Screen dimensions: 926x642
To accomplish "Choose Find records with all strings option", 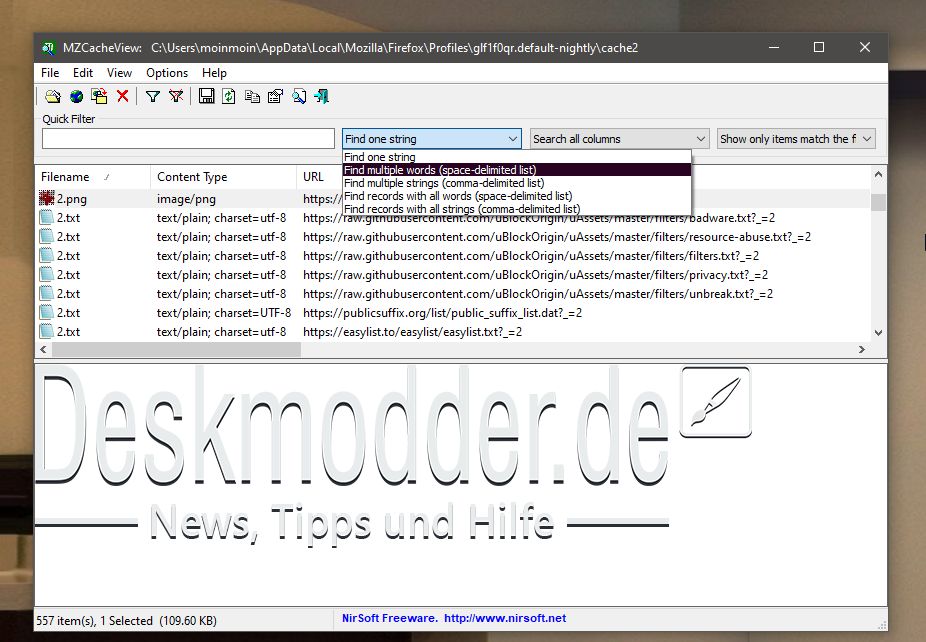I will pos(517,208).
